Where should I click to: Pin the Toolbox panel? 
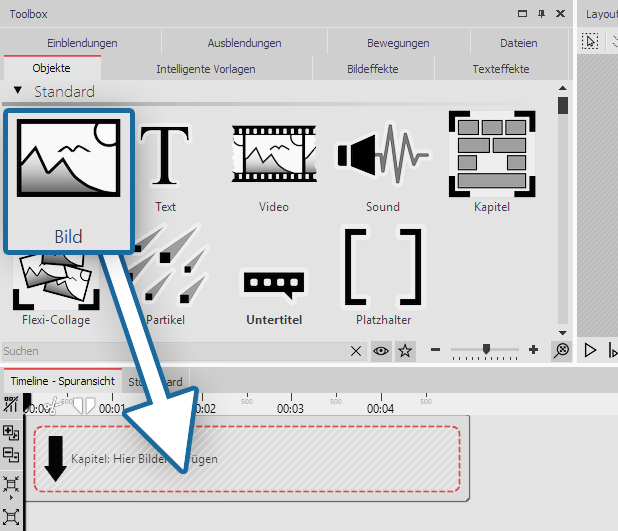tap(541, 14)
